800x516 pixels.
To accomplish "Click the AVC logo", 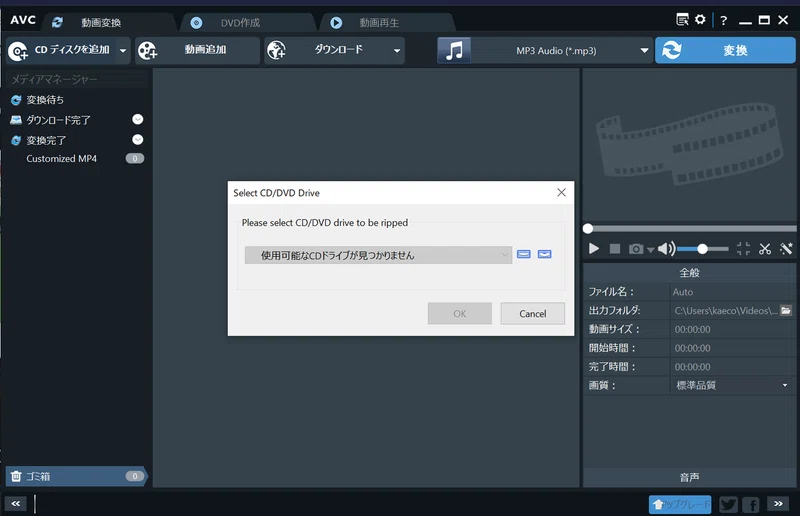I will (23, 20).
